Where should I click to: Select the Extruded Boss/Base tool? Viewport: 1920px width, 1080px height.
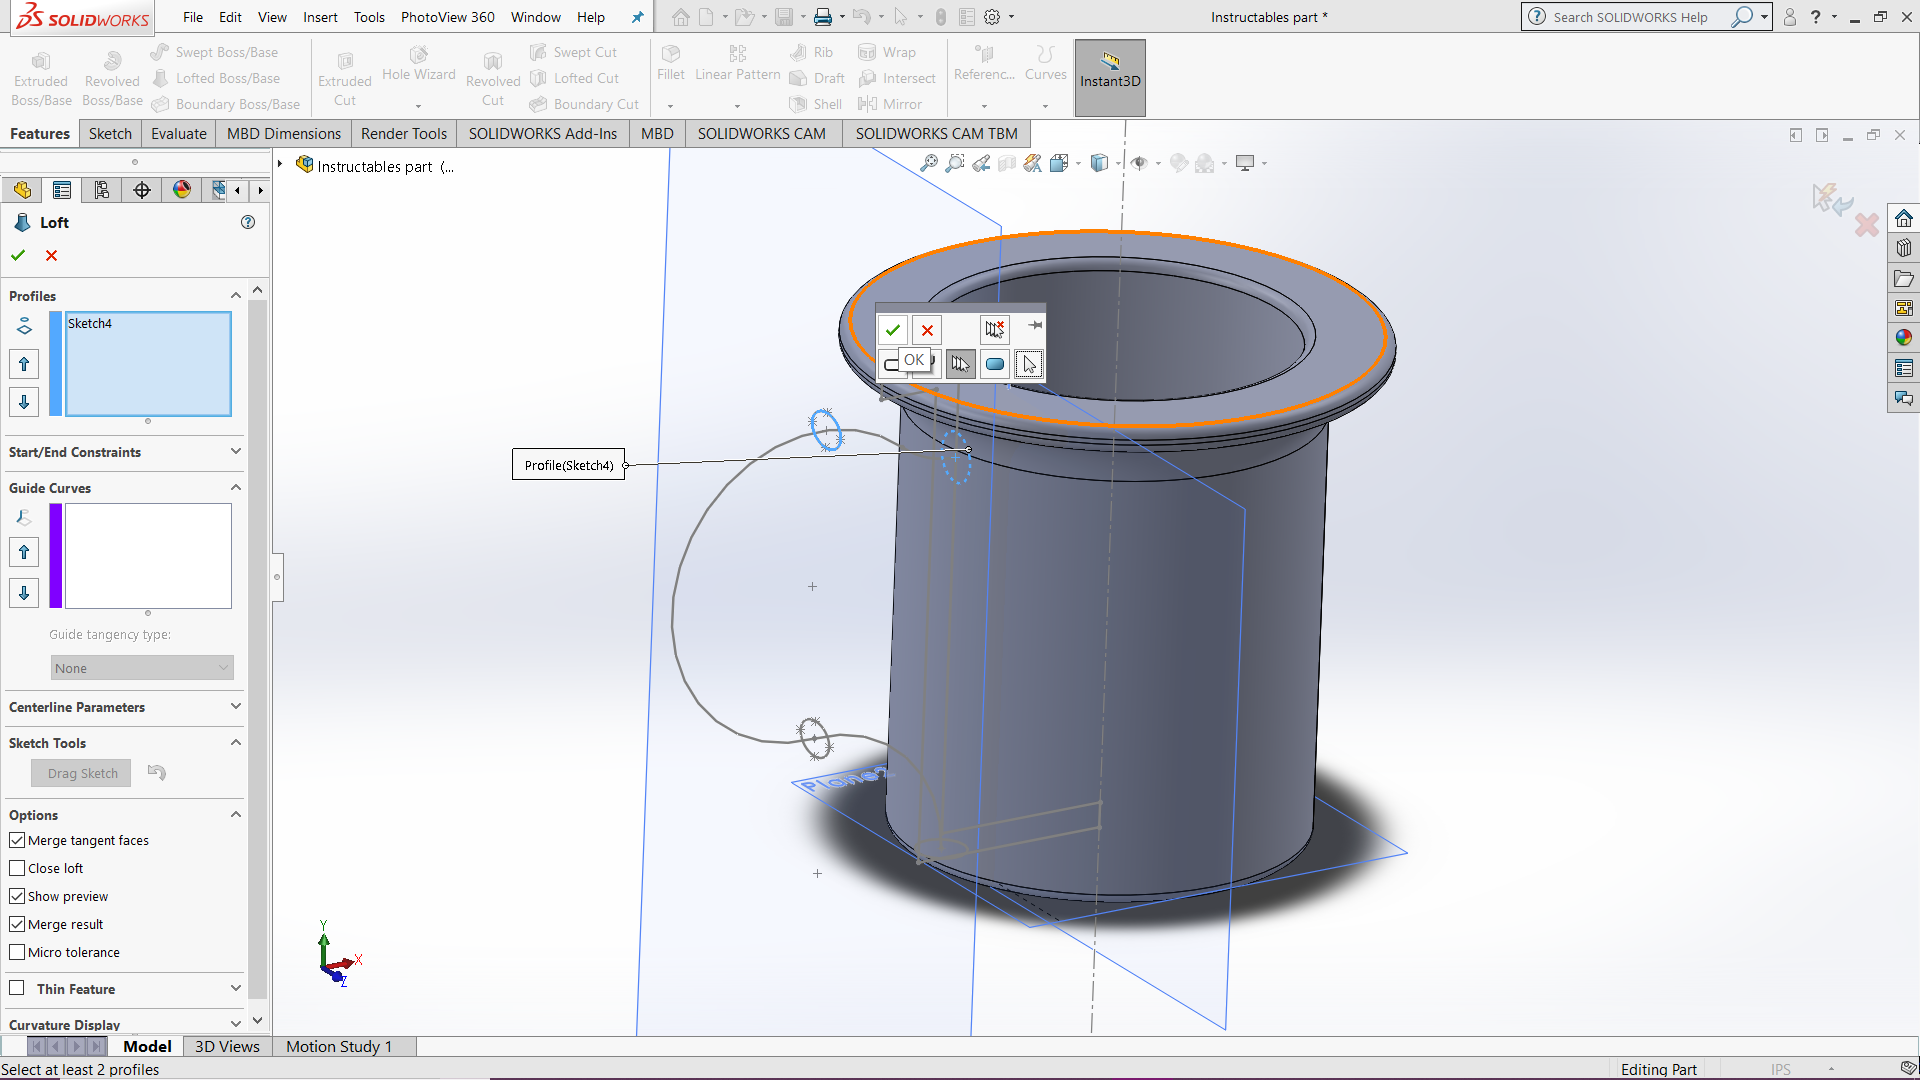40,75
